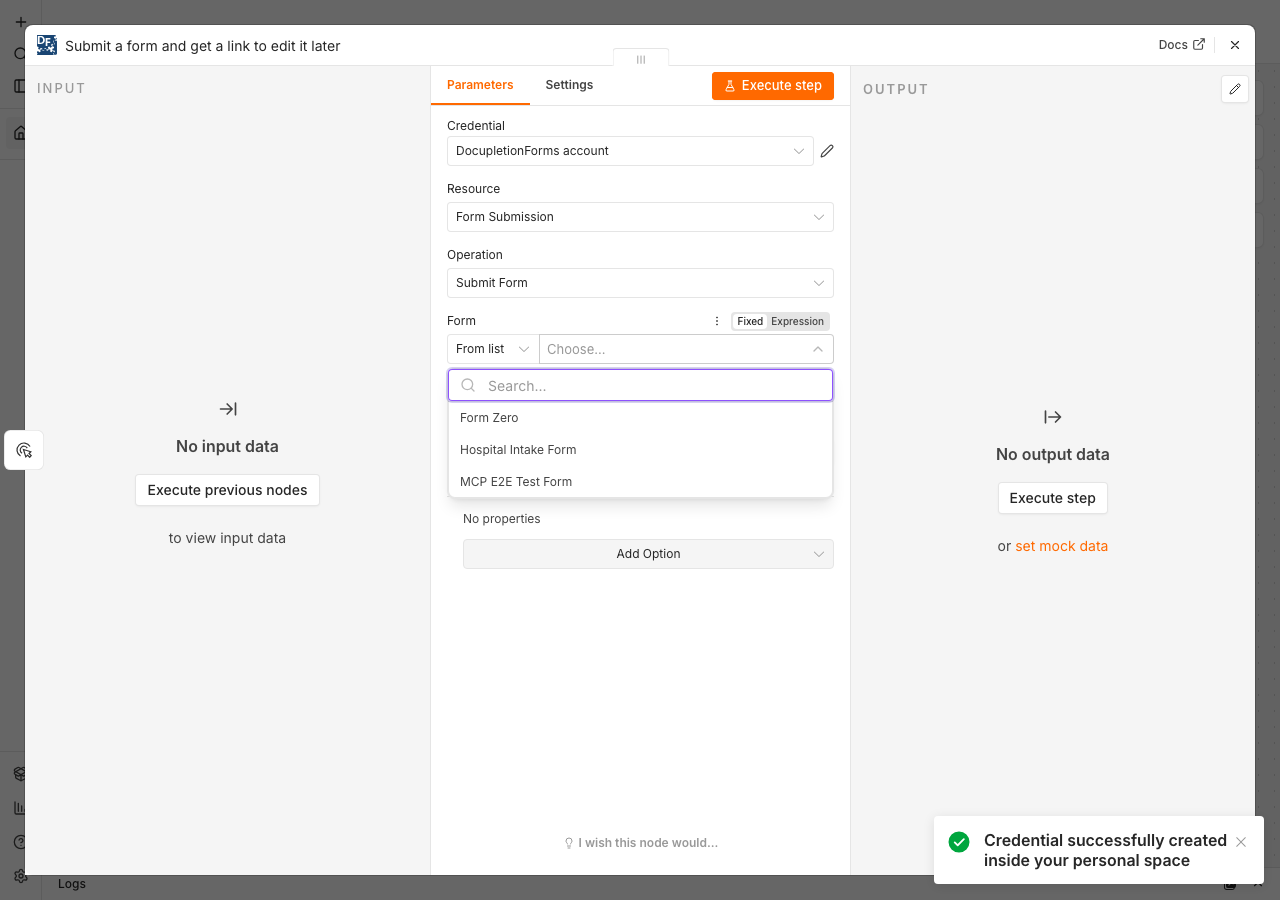This screenshot has height=900, width=1280.
Task: Open the From list mode dropdown
Action: (493, 349)
